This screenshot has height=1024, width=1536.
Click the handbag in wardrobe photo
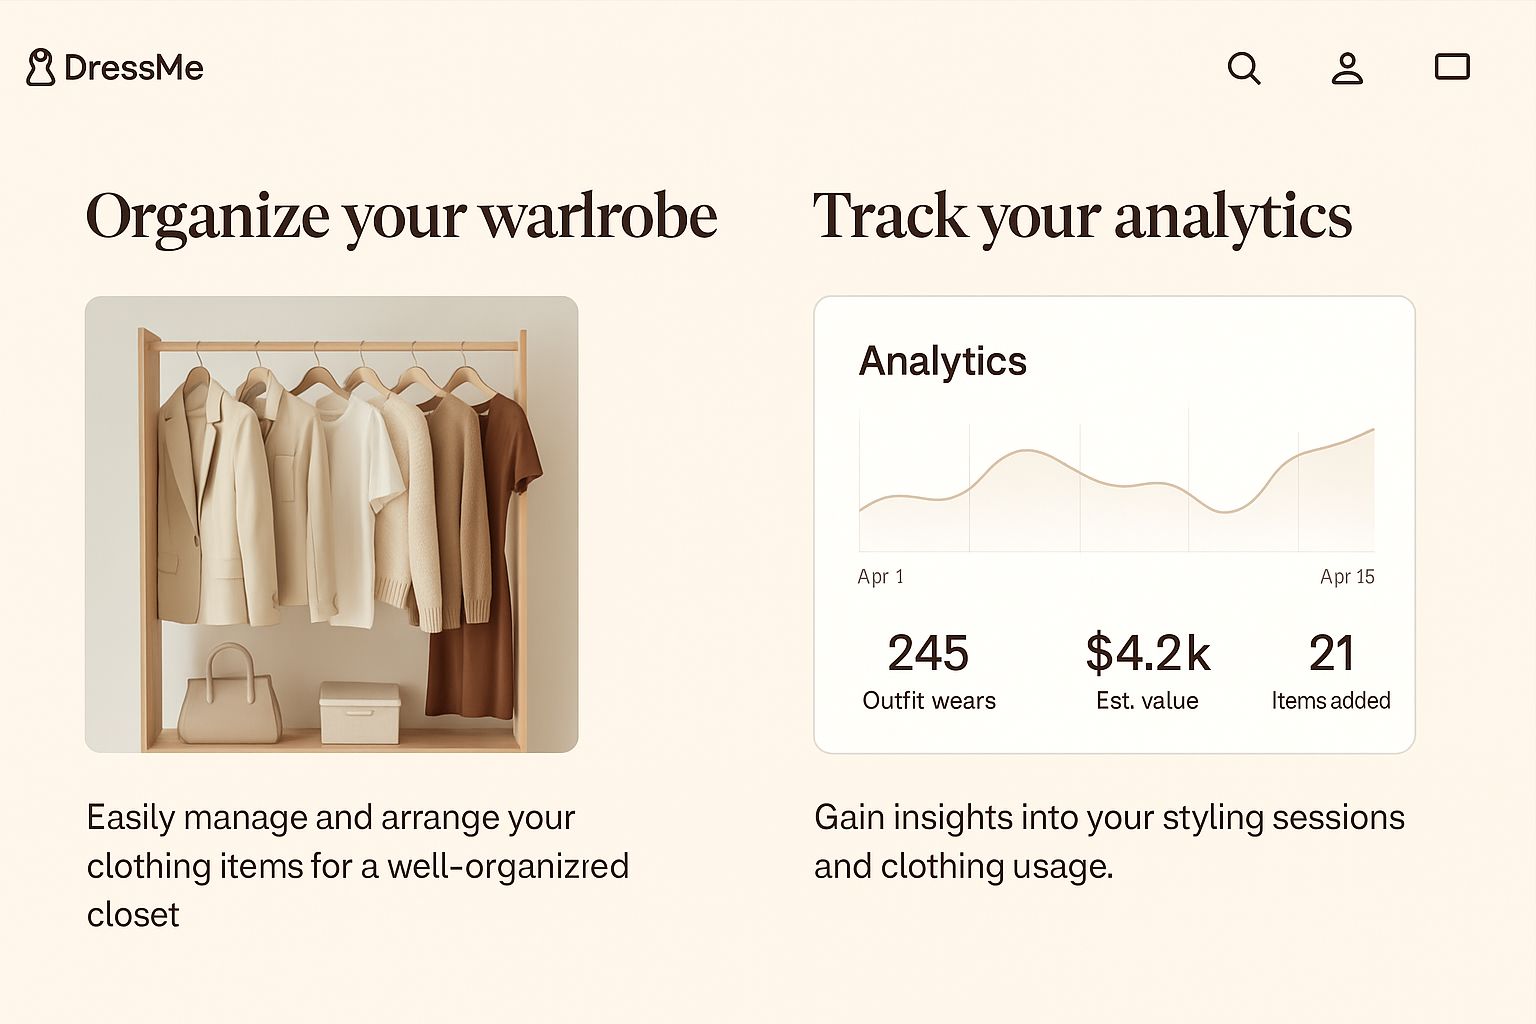pos(230,697)
